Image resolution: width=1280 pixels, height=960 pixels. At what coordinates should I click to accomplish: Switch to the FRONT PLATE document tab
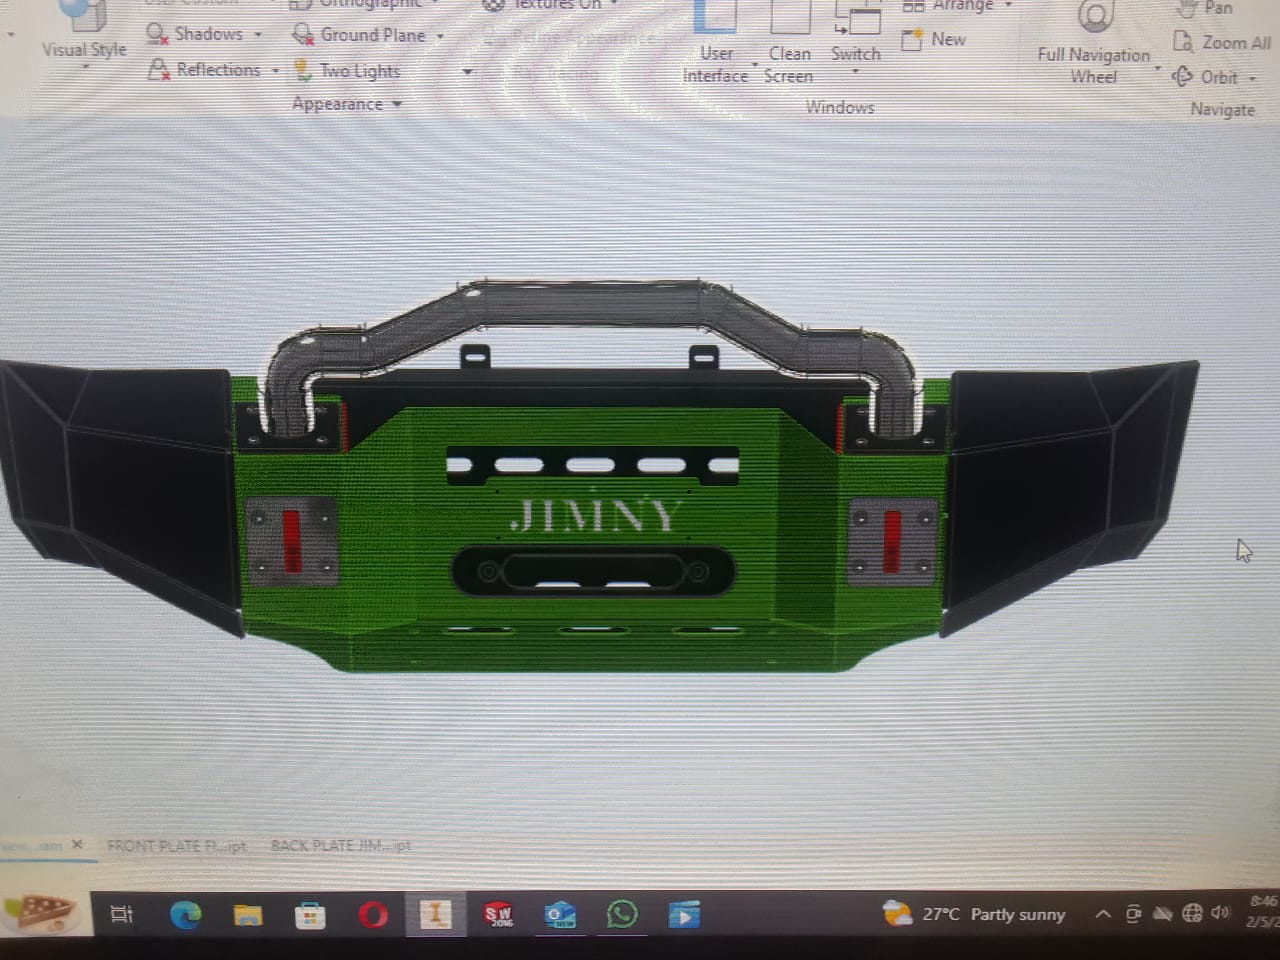click(176, 846)
